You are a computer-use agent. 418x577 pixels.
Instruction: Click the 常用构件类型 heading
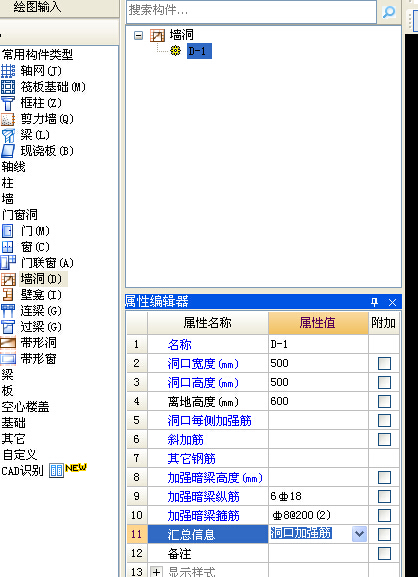[37, 55]
